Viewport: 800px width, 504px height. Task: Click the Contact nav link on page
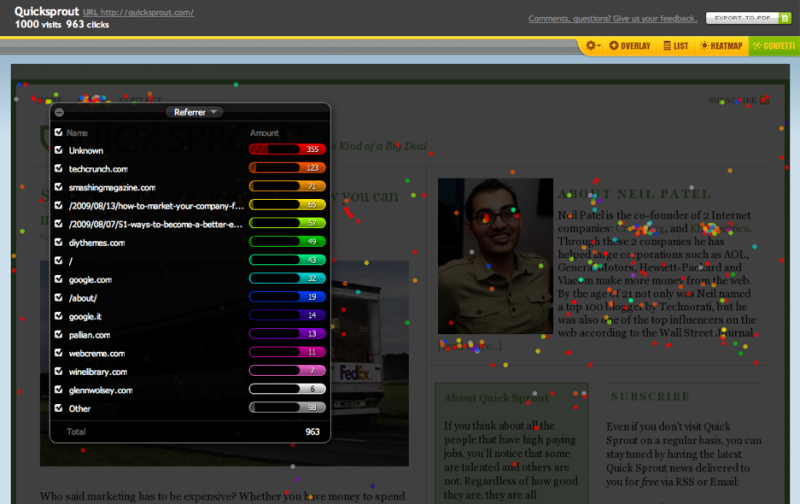coord(141,100)
